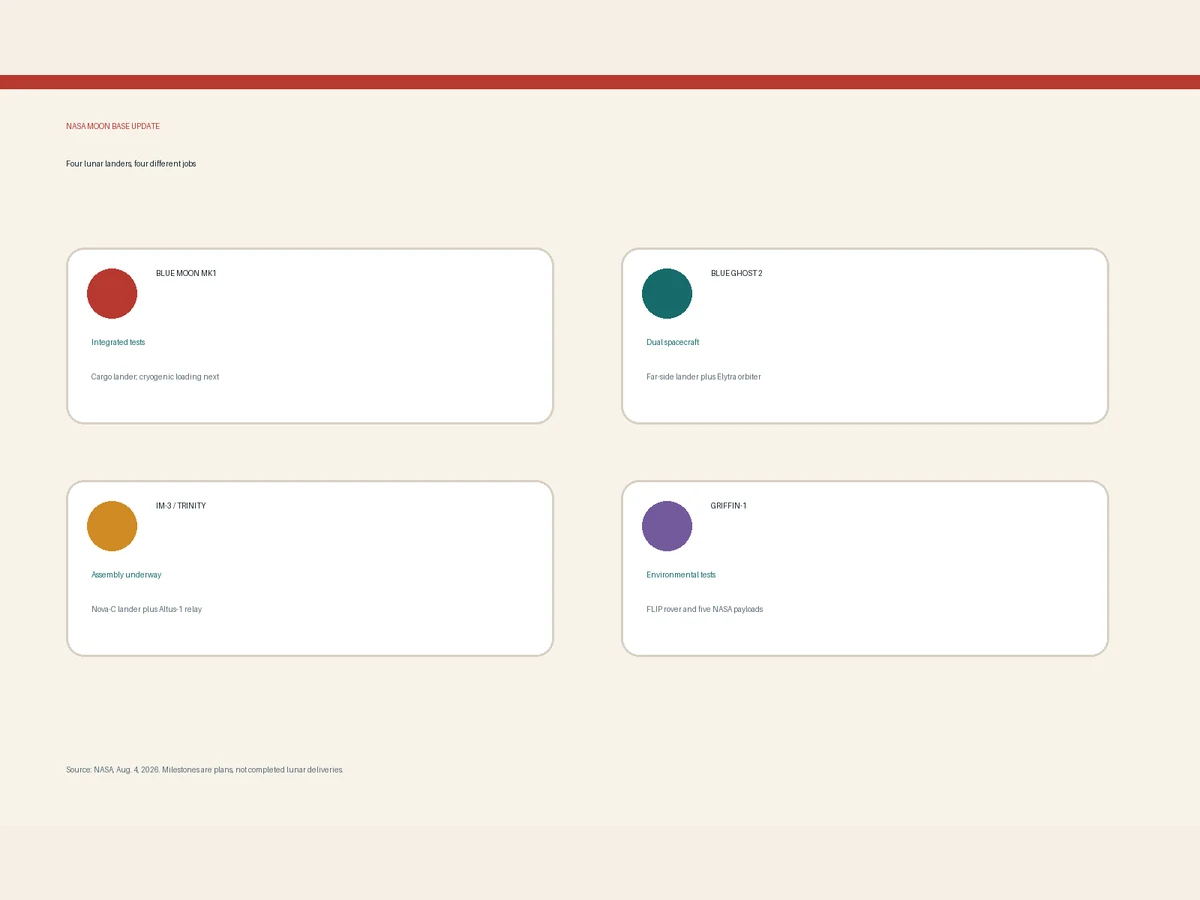Screen dimensions: 1200x900
Task: Click the 'Dual spacecraft' status text
Action: coord(673,342)
